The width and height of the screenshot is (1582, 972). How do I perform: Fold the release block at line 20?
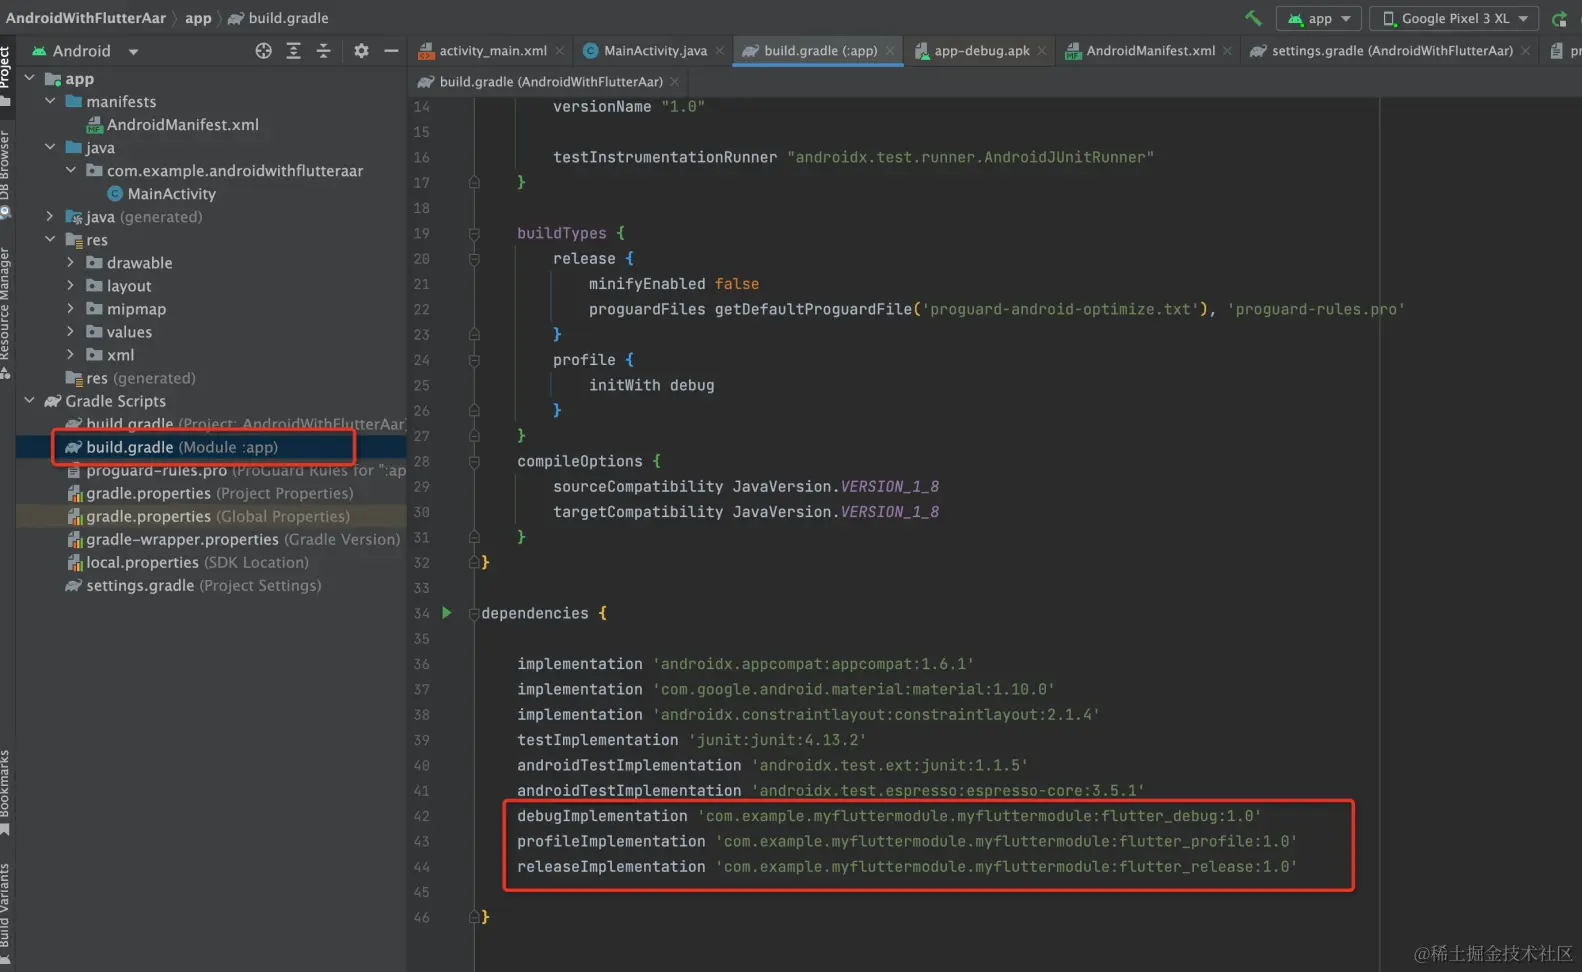474,259
